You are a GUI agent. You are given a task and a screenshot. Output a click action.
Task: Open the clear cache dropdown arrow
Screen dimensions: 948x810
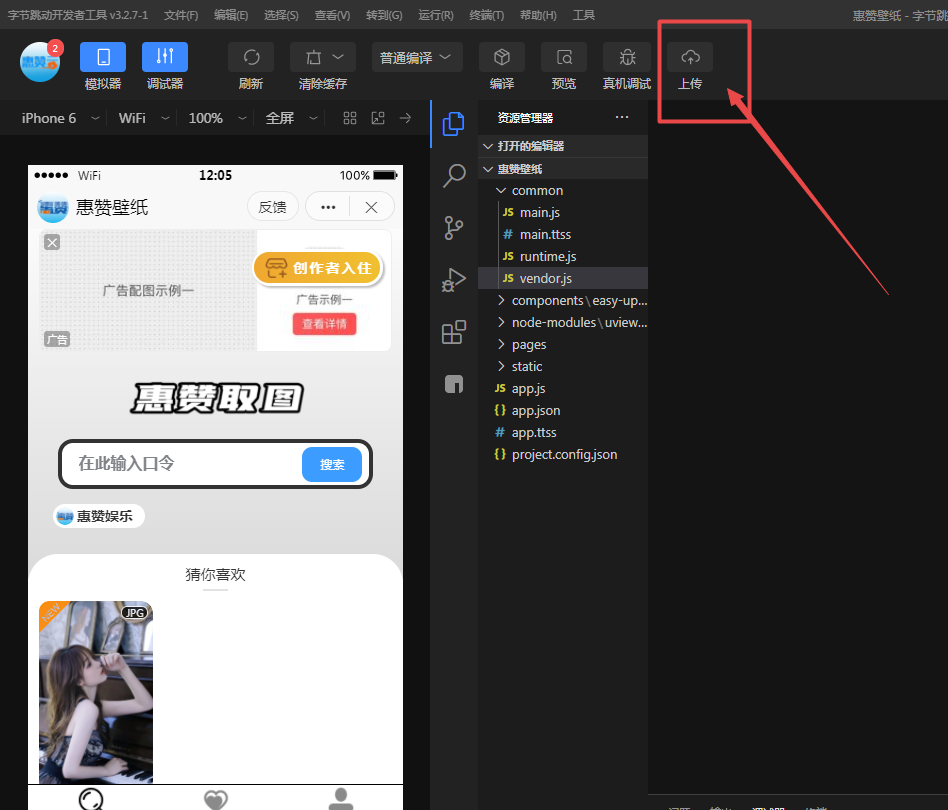(339, 57)
